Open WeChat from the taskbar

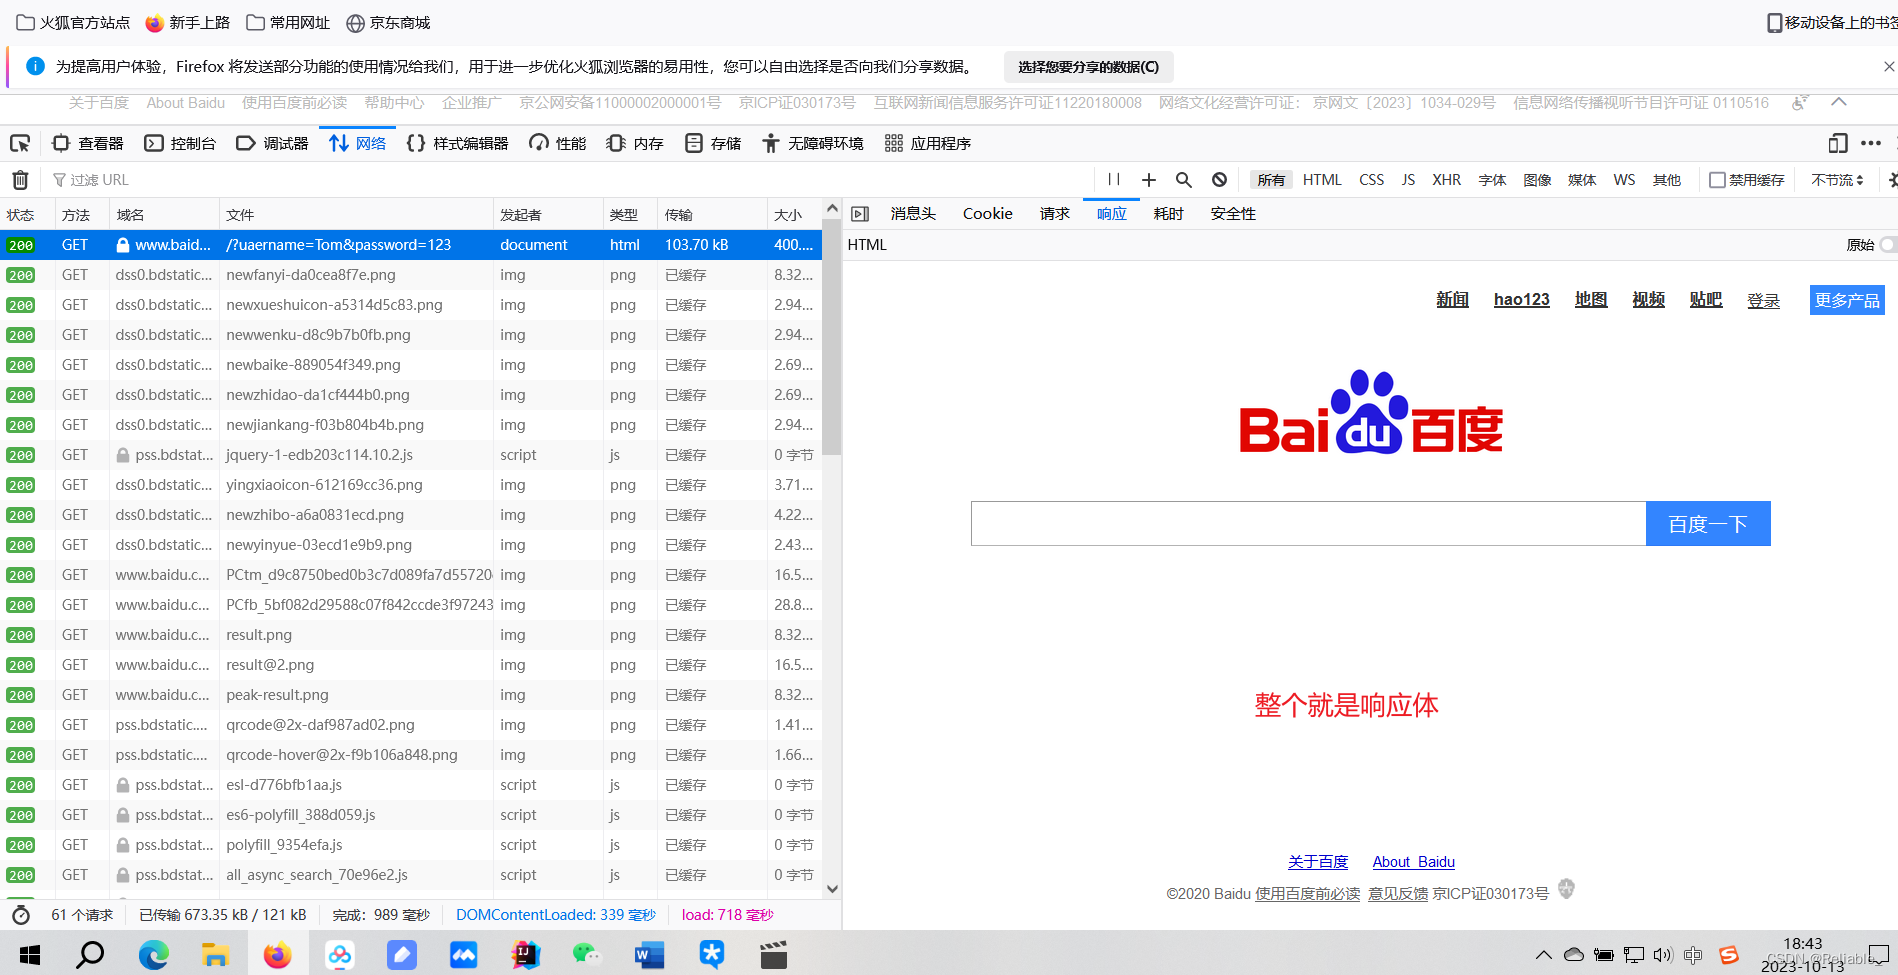[x=587, y=955]
